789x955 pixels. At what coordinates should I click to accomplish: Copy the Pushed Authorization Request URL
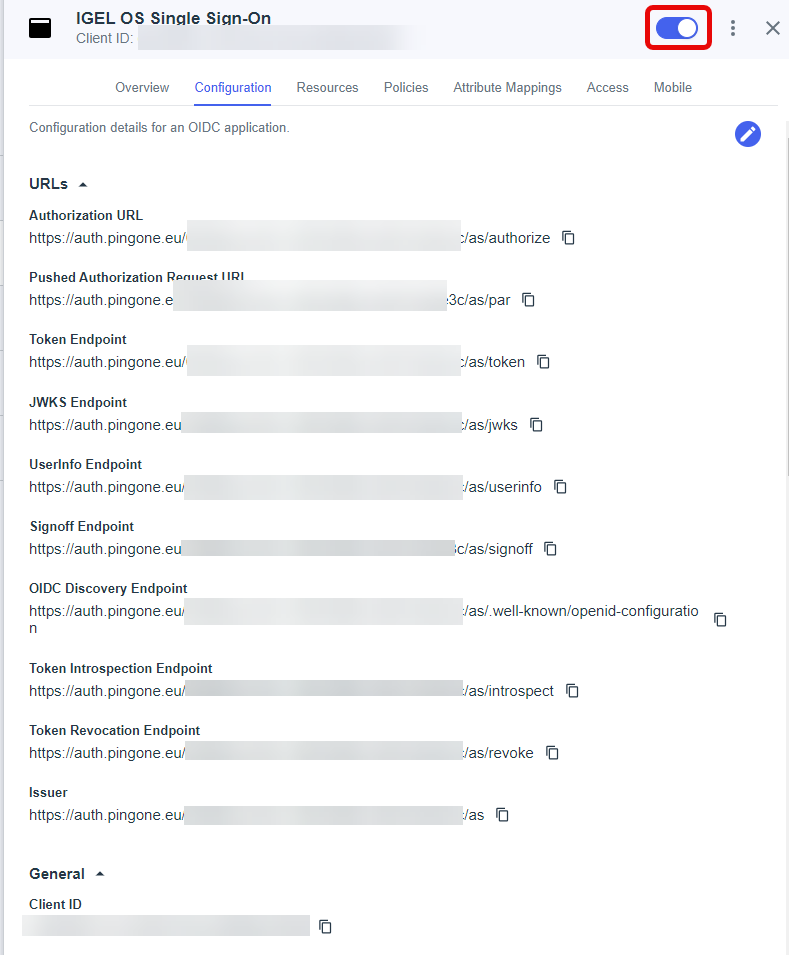coord(529,300)
